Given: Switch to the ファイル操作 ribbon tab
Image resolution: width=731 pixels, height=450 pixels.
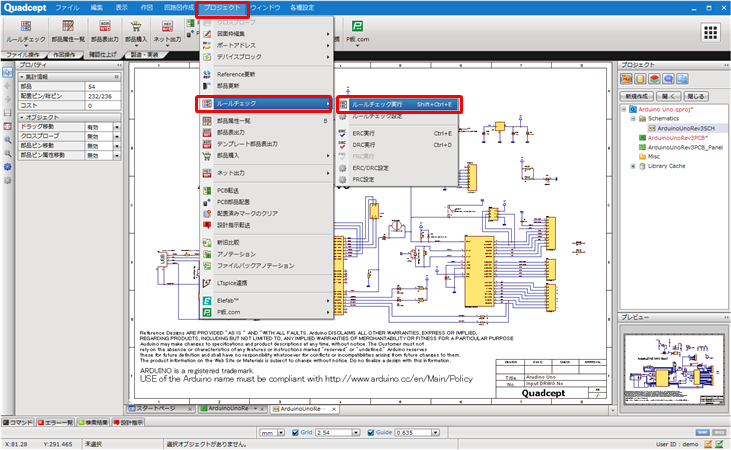Looking at the screenshot, I should (23, 55).
